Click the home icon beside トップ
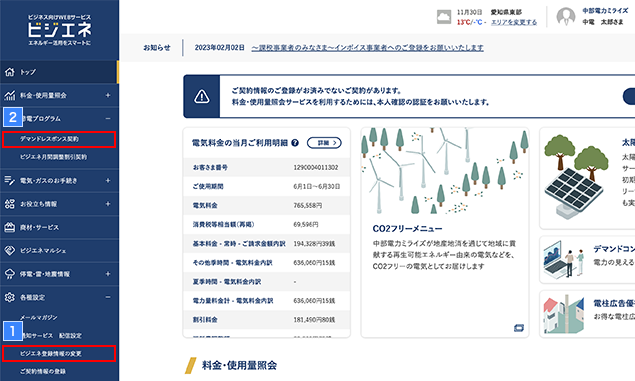This screenshot has height=381, width=635. click(x=10, y=72)
